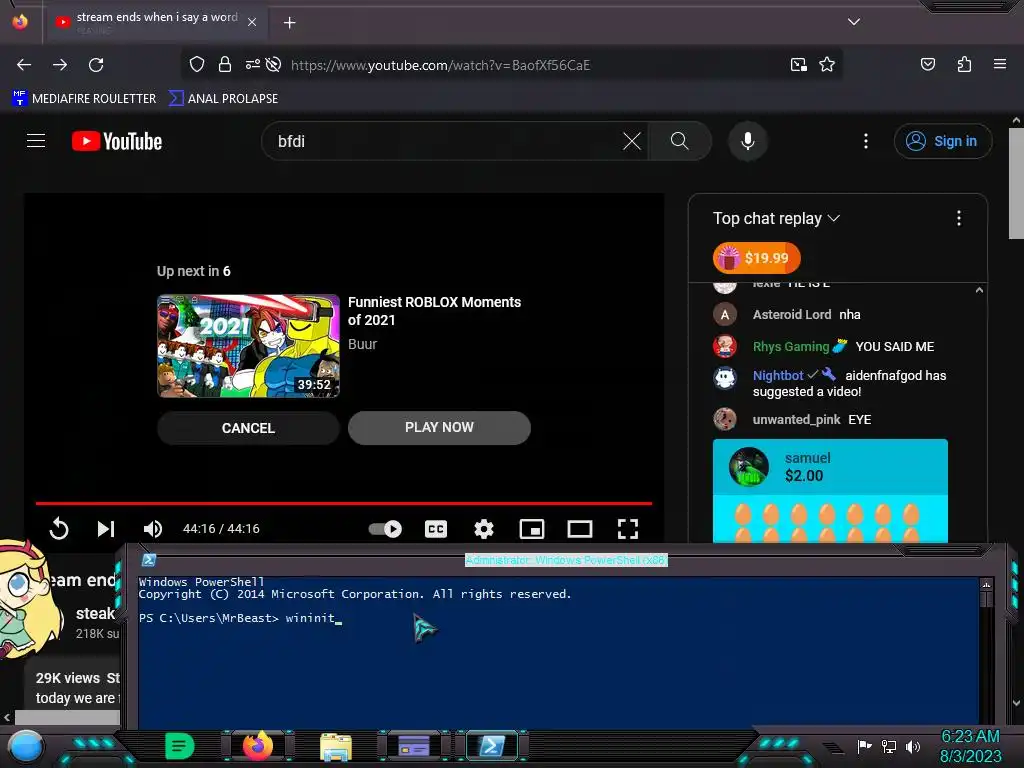Open the YouTube guide hamburger menu
This screenshot has height=768, width=1024.
pyautogui.click(x=36, y=141)
